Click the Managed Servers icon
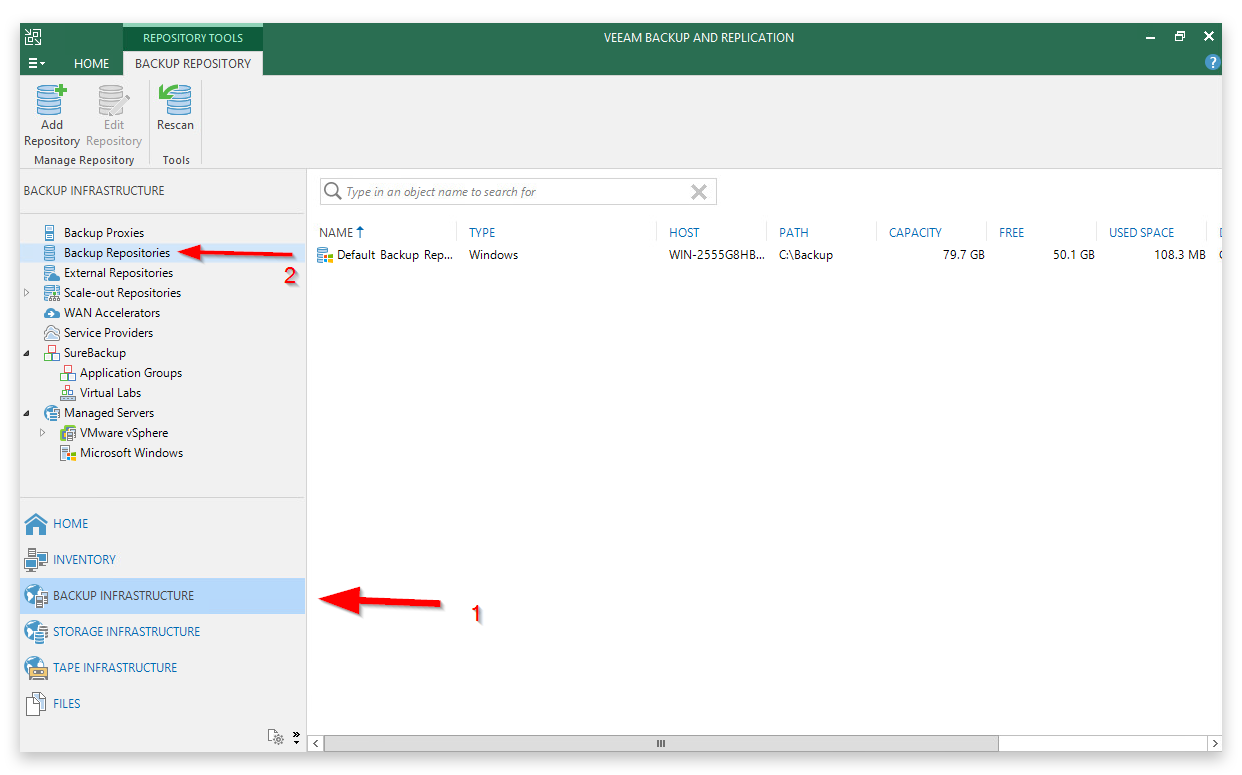The width and height of the screenshot is (1242, 775). 52,413
